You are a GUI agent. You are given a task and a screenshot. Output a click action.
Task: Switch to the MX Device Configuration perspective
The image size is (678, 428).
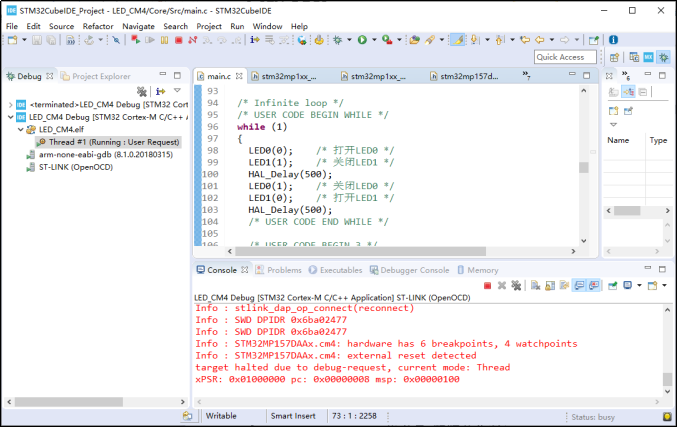click(649, 57)
